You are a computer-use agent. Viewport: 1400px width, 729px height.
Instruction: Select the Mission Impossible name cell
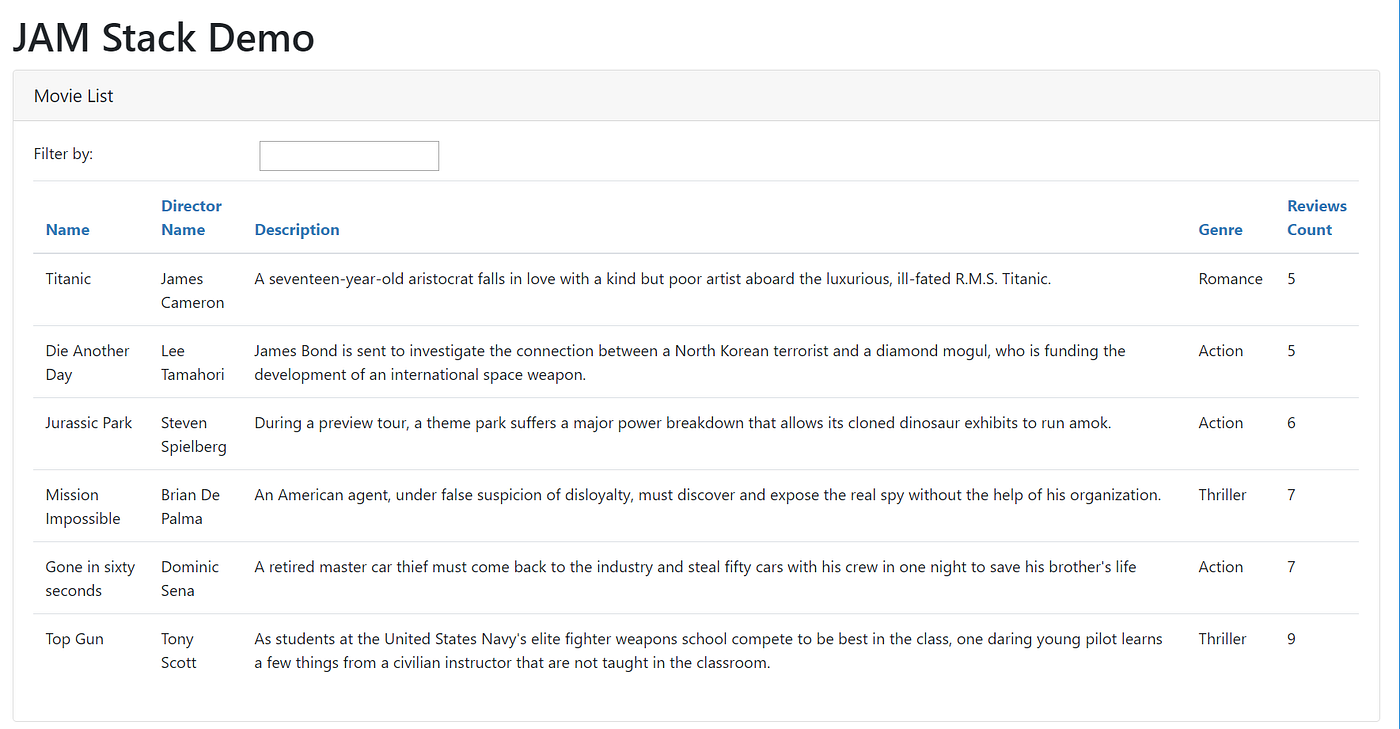point(83,507)
